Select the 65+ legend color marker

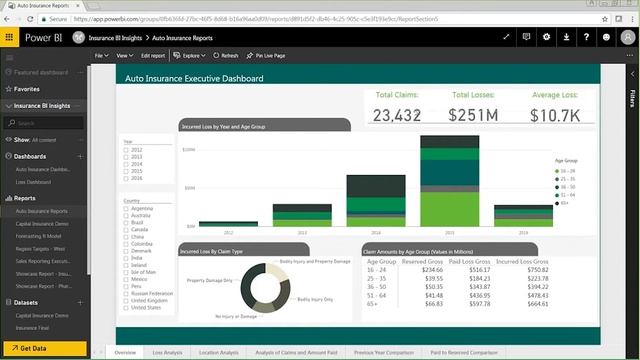click(557, 203)
